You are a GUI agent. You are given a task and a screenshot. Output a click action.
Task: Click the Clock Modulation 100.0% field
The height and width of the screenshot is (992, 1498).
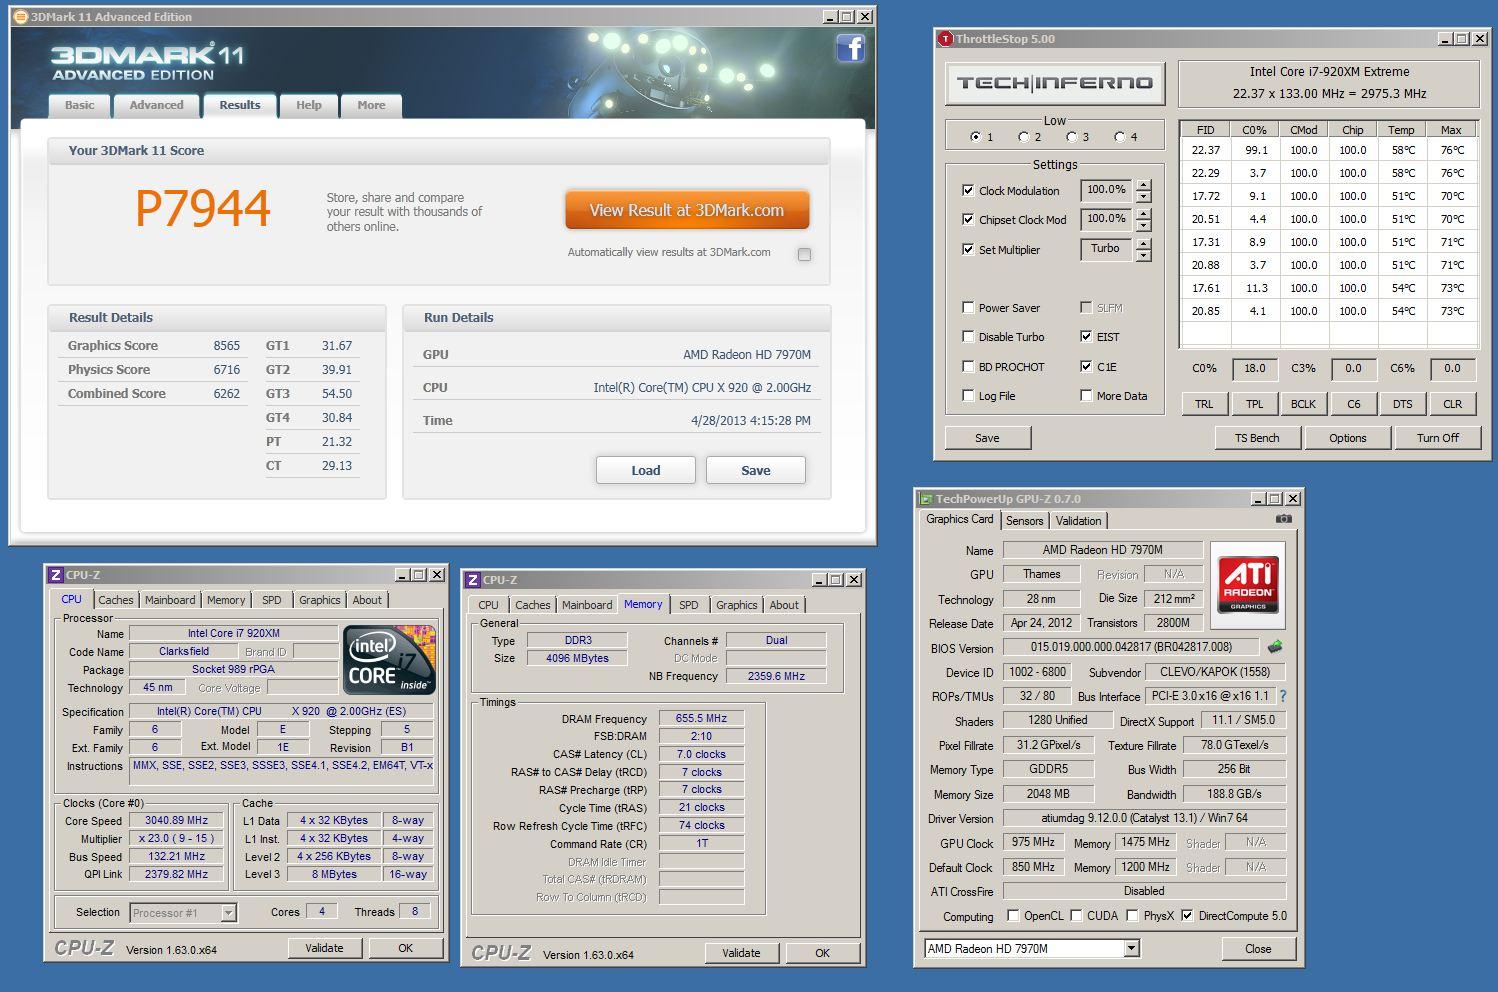pyautogui.click(x=1106, y=190)
